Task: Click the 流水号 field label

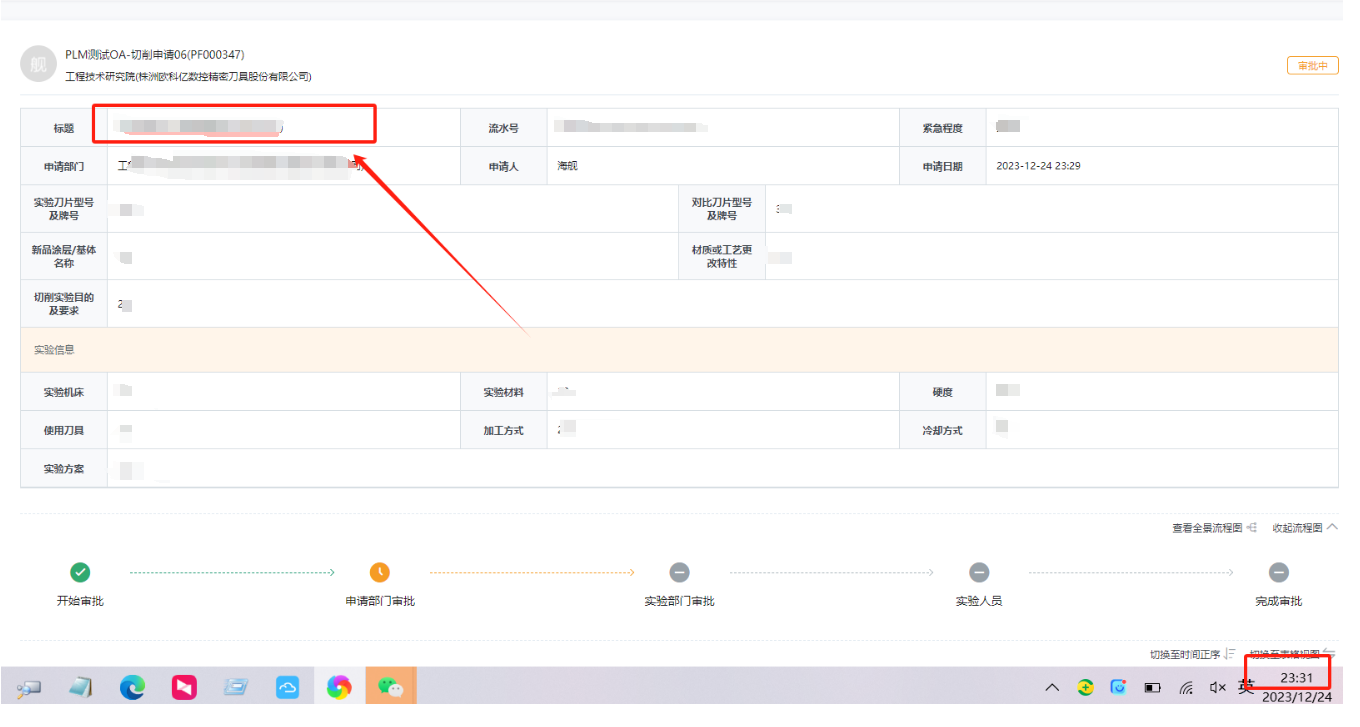Action: 503,128
